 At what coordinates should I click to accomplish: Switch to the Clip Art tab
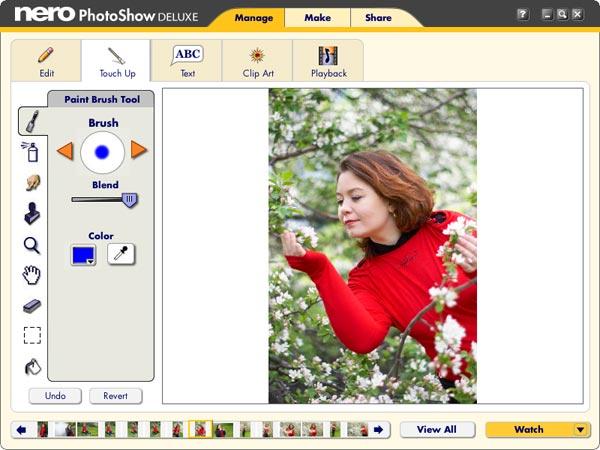(258, 61)
